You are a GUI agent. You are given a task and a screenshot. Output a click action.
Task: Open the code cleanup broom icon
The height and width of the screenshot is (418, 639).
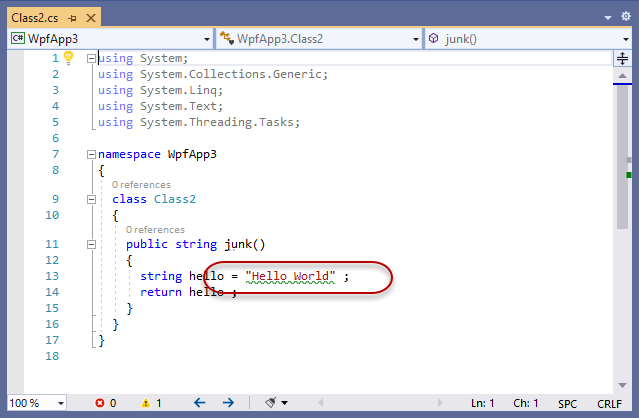[x=270, y=403]
